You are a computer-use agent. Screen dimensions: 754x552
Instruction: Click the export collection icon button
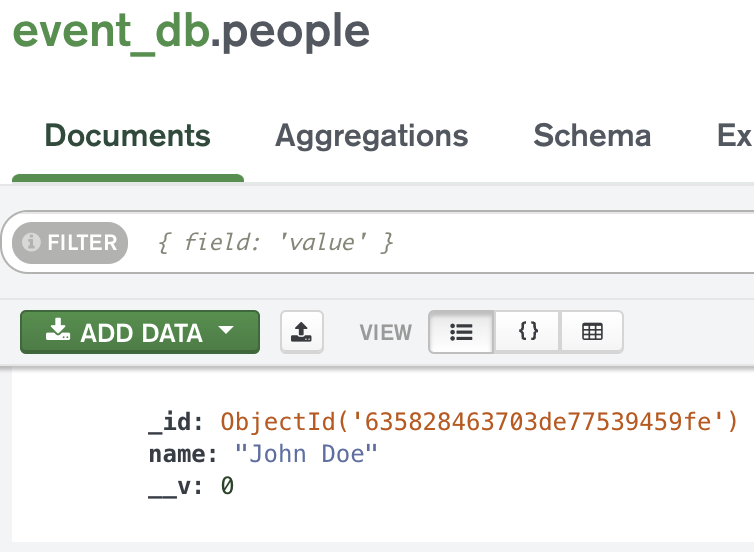[x=301, y=331]
